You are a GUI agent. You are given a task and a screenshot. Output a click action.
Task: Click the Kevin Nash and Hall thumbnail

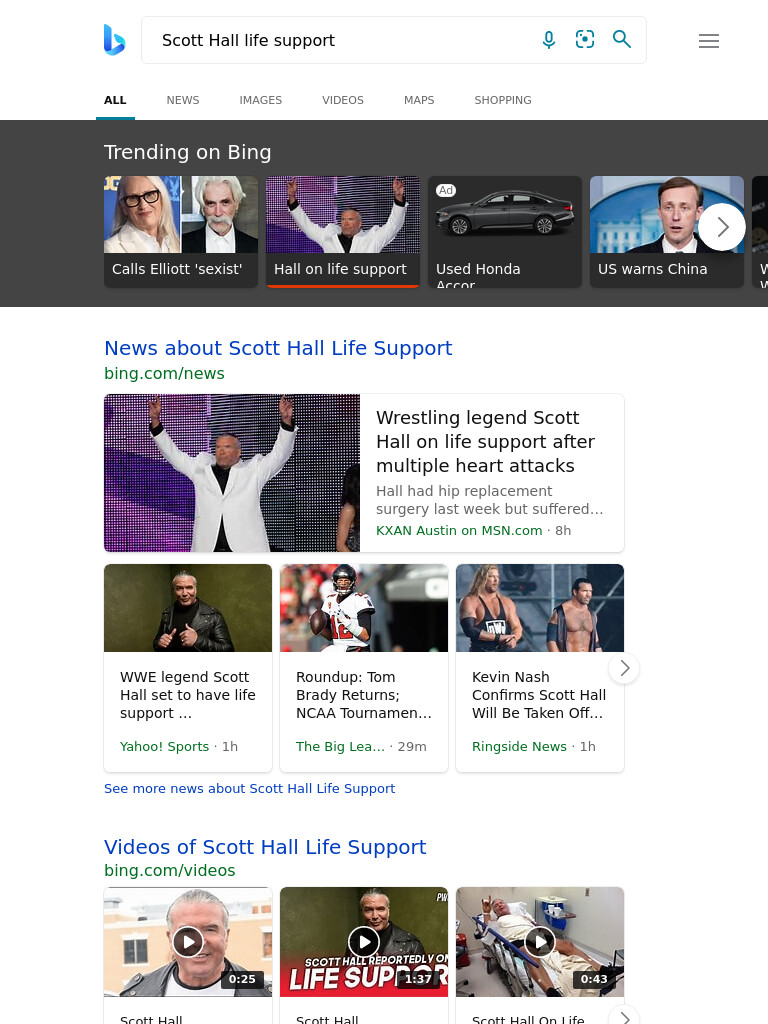click(540, 608)
